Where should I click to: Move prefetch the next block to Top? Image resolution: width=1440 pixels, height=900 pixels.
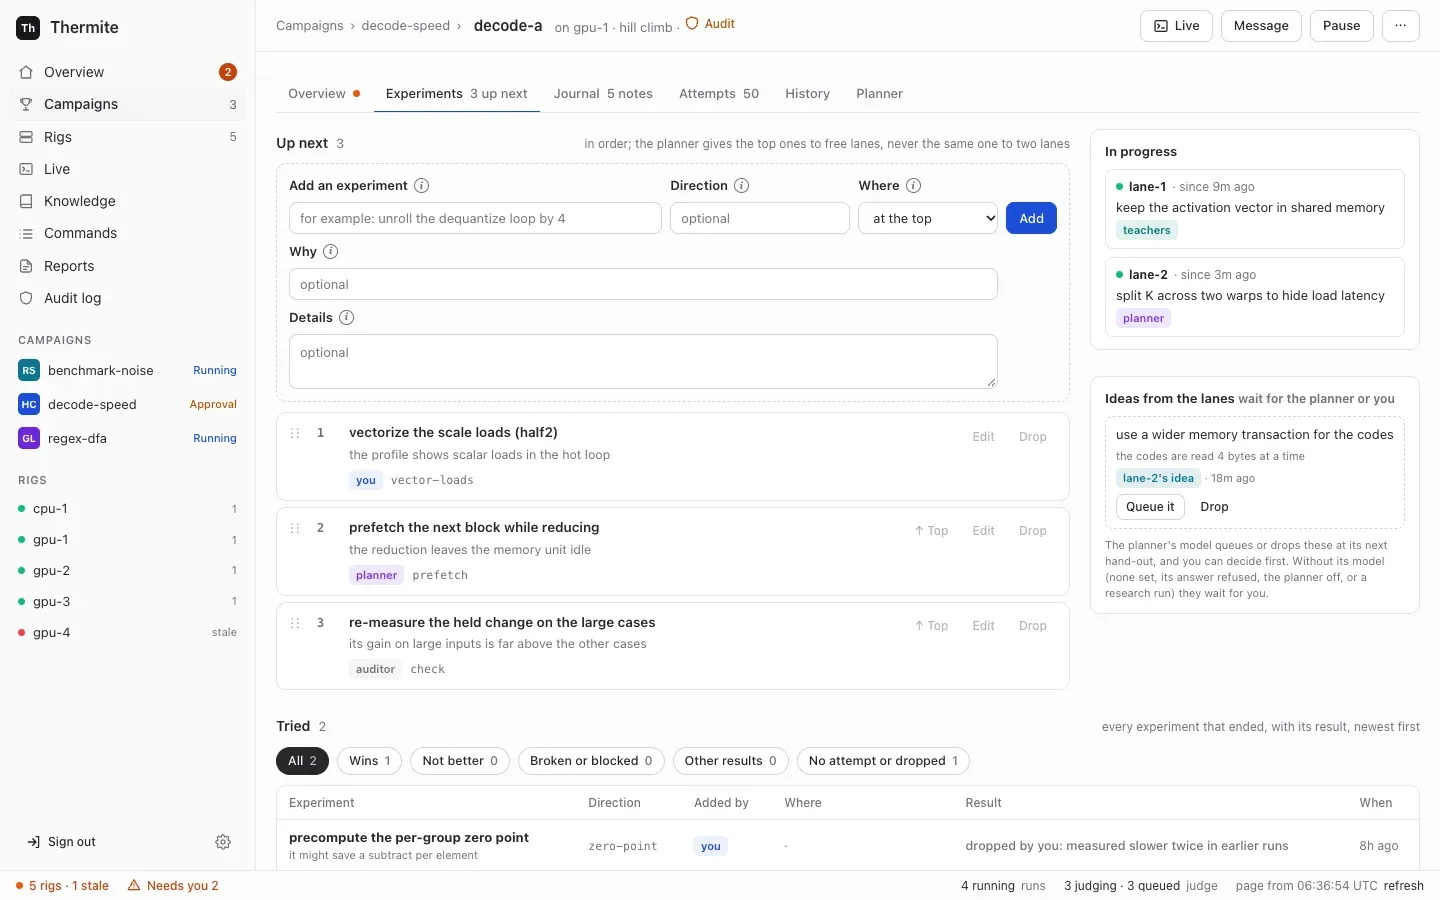[931, 531]
